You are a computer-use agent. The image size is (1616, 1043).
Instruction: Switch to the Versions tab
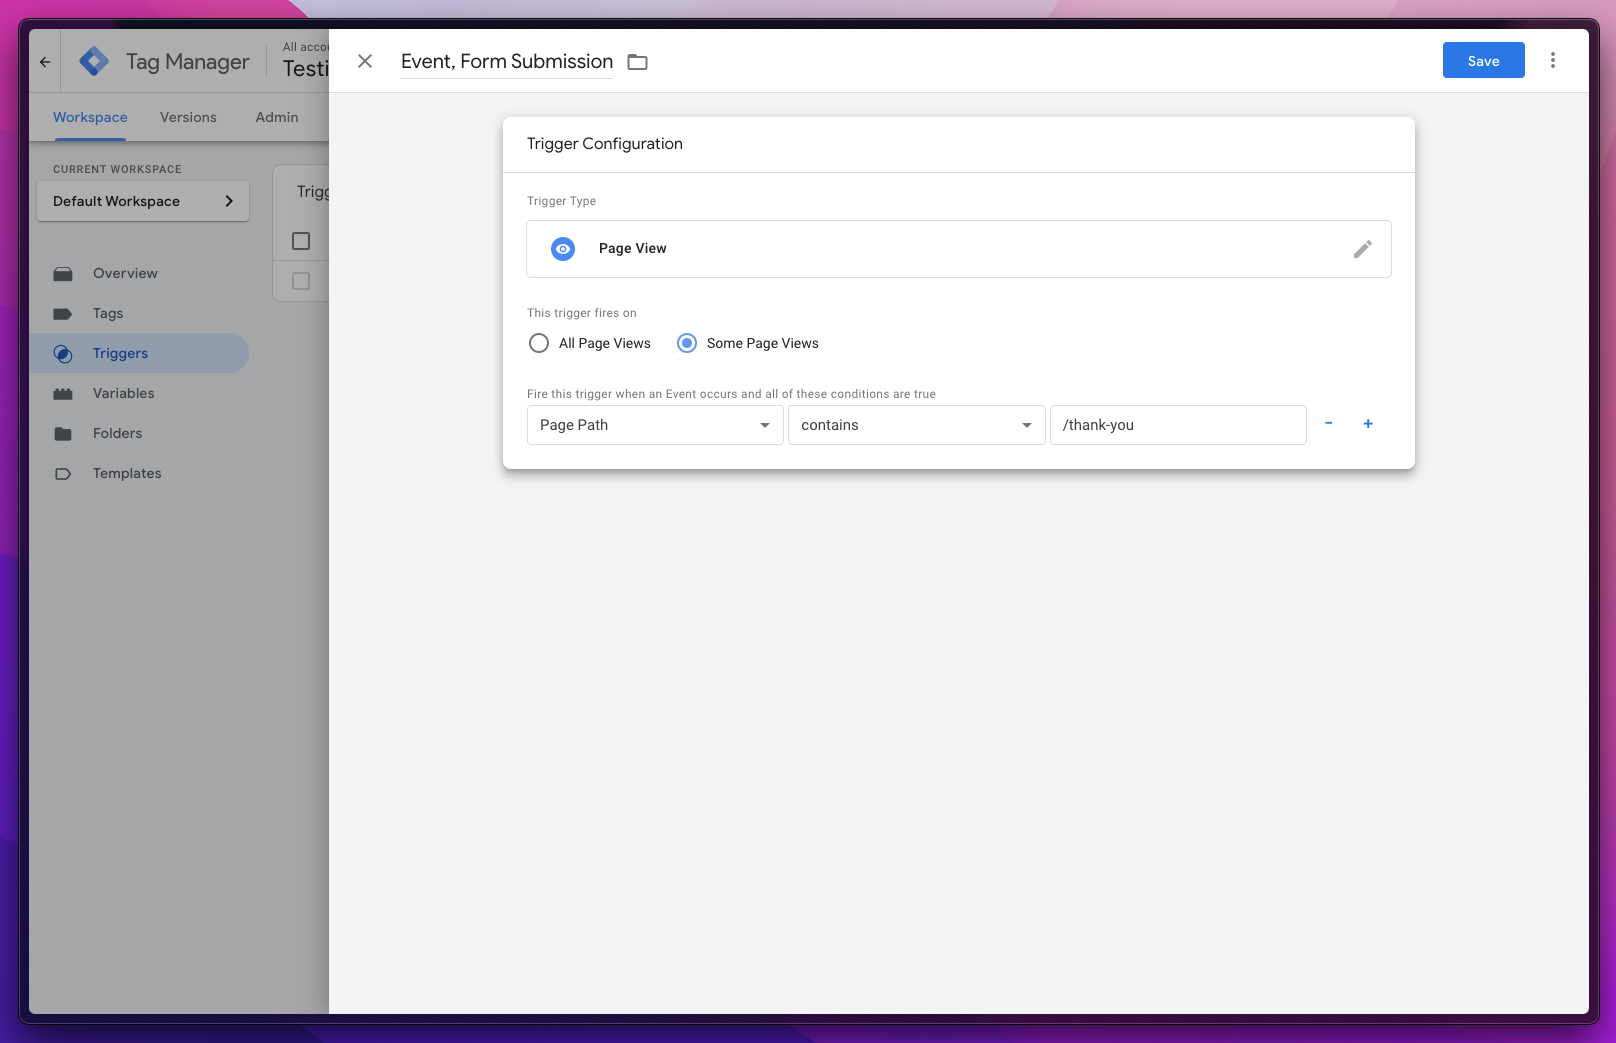pyautogui.click(x=188, y=117)
